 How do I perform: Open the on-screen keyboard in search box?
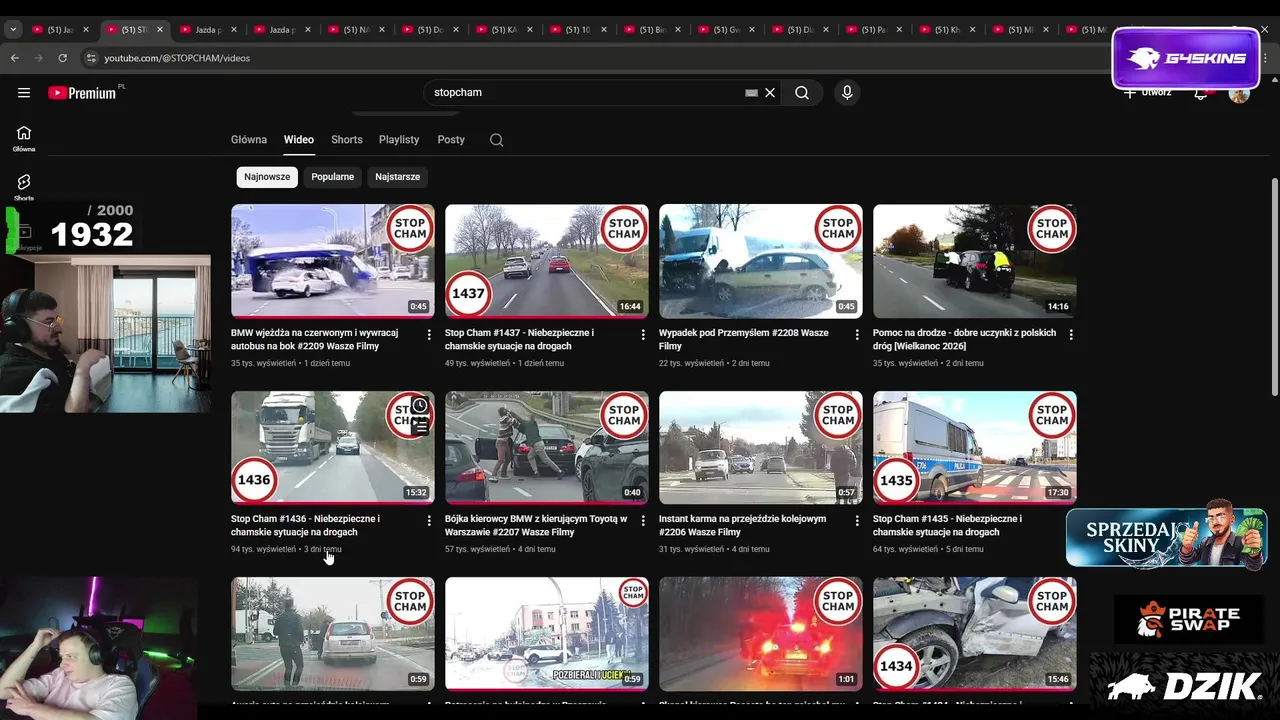click(751, 93)
